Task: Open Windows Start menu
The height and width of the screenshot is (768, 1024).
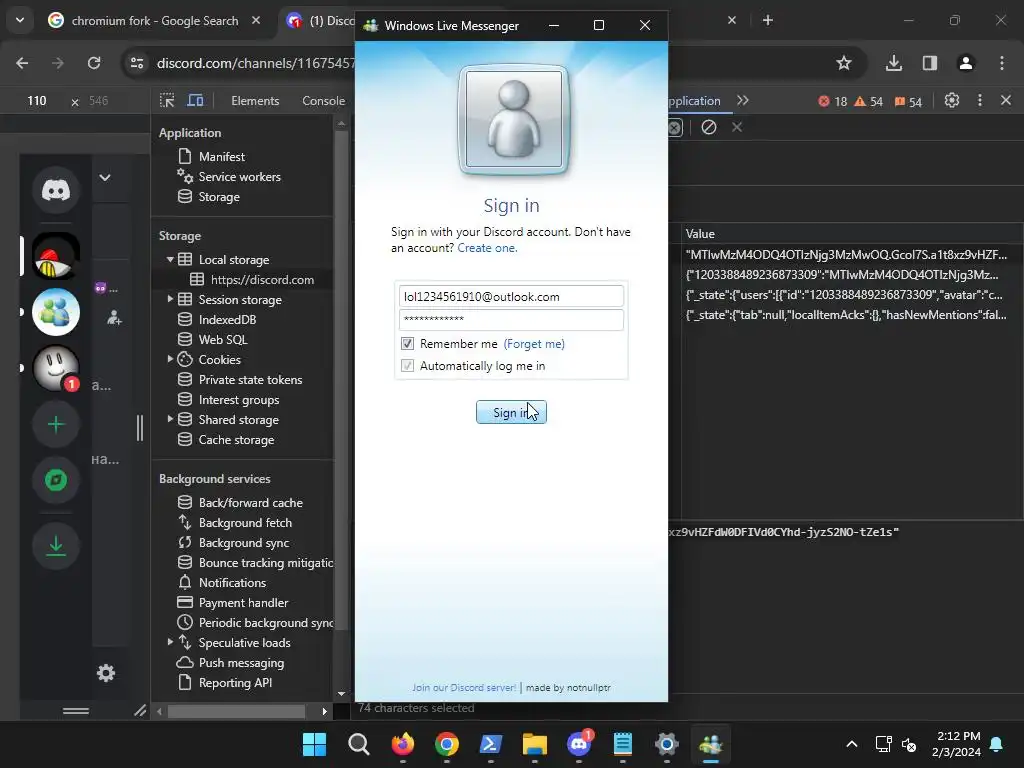Action: click(314, 744)
